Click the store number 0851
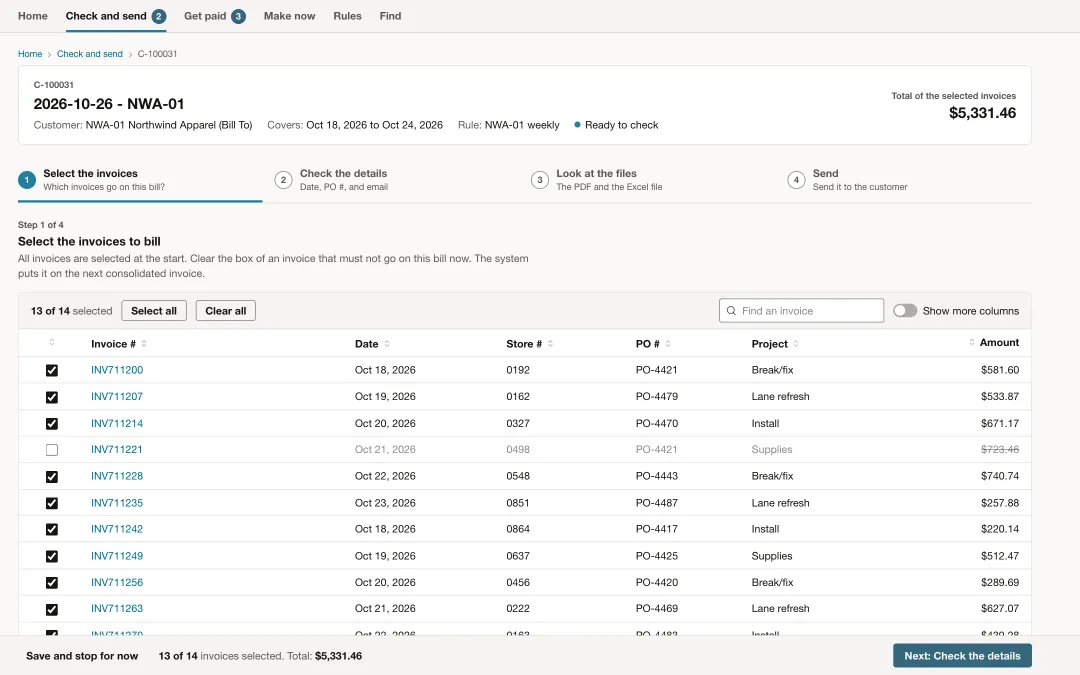The height and width of the screenshot is (675, 1080). point(518,503)
